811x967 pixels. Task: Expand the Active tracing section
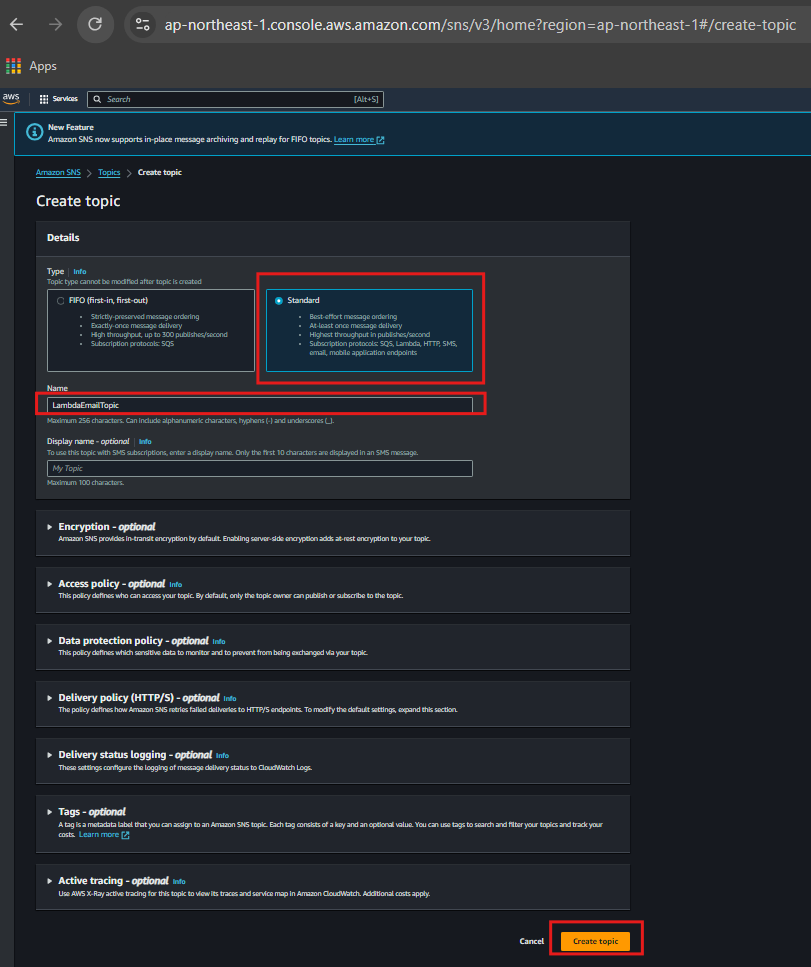pyautogui.click(x=49, y=881)
